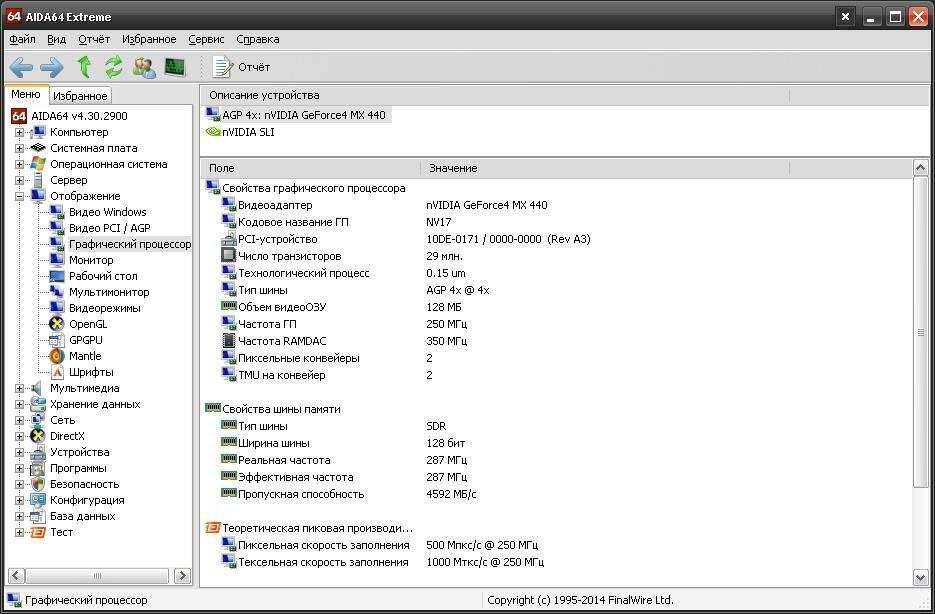Click the GPGPU icon in tree
Image resolution: width=935 pixels, height=614 pixels.
click(x=57, y=340)
